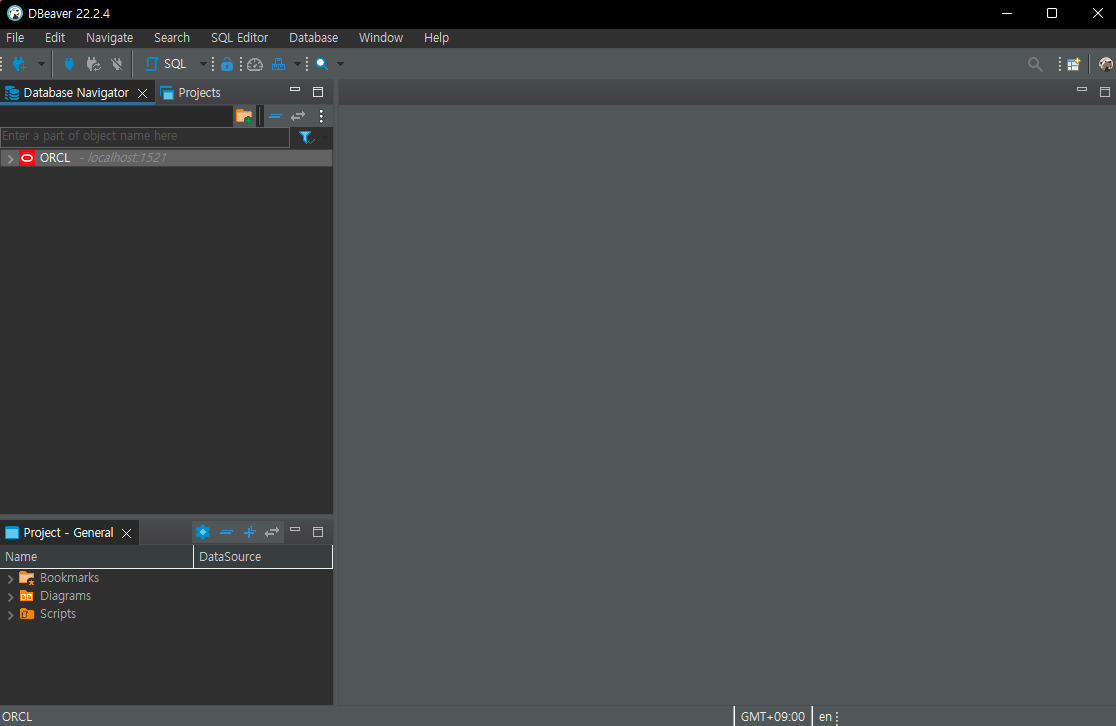Click the grey magnifier at toolbar right
The width and height of the screenshot is (1116, 726).
[x=1035, y=65]
